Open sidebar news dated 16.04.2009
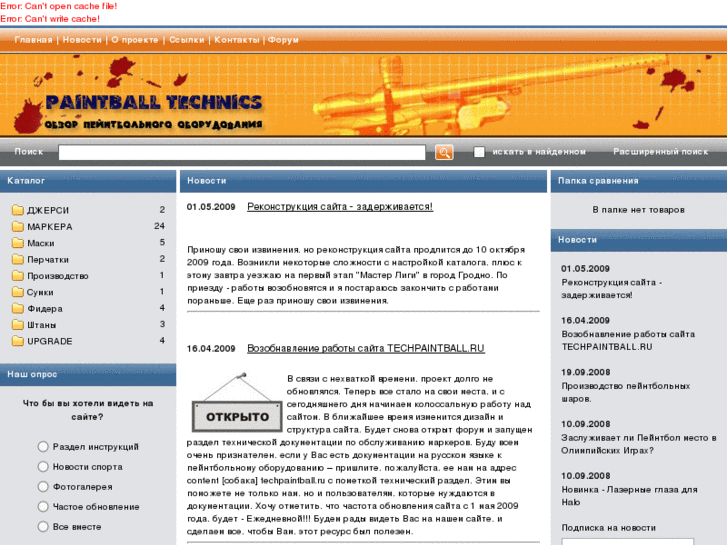Viewport: 727px width, 545px height. [628, 340]
